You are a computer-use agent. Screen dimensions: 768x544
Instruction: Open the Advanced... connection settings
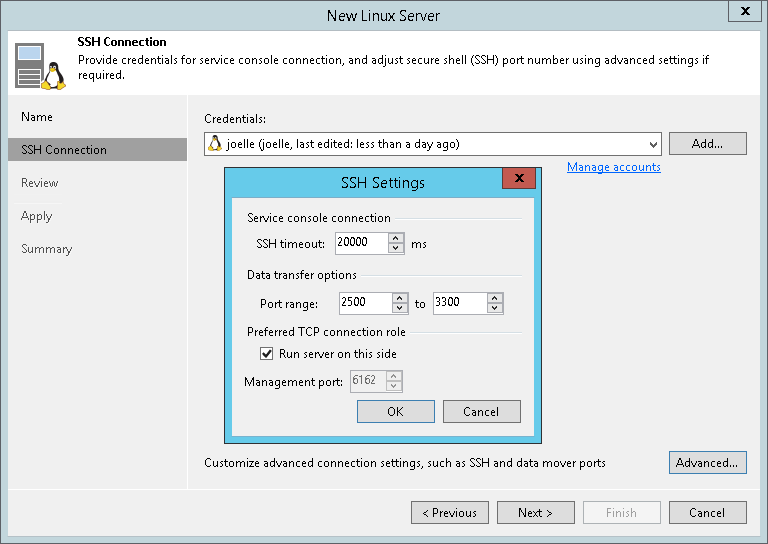(707, 463)
